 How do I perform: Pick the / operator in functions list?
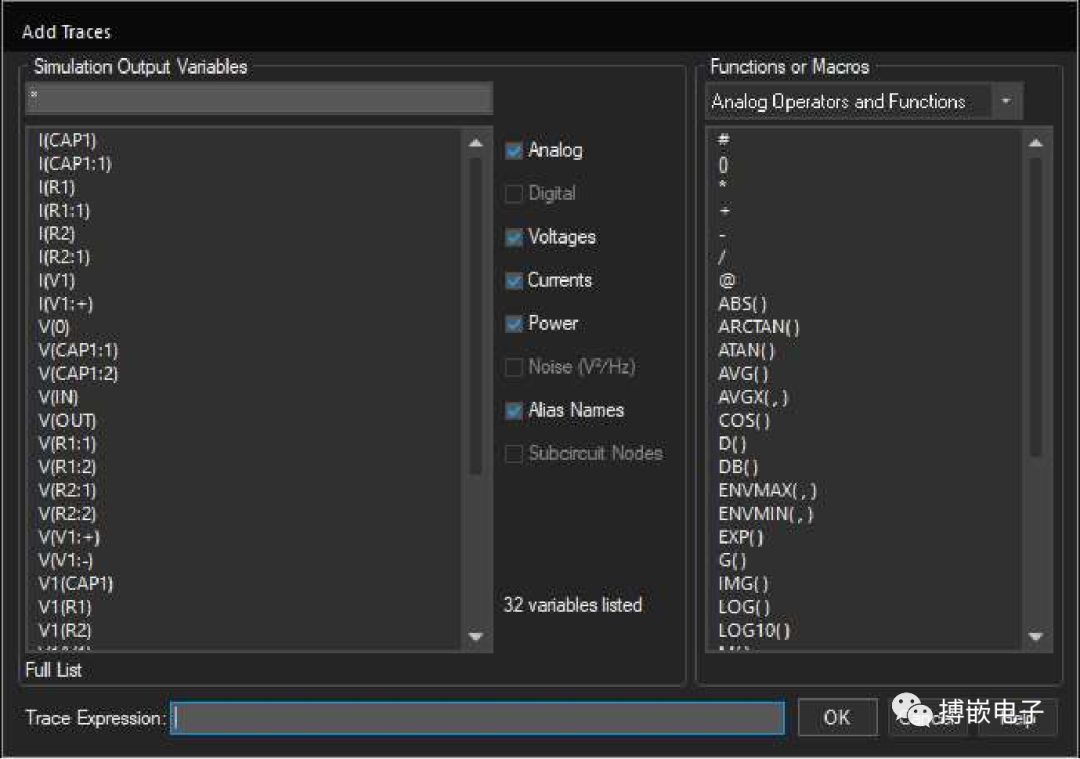coord(722,258)
